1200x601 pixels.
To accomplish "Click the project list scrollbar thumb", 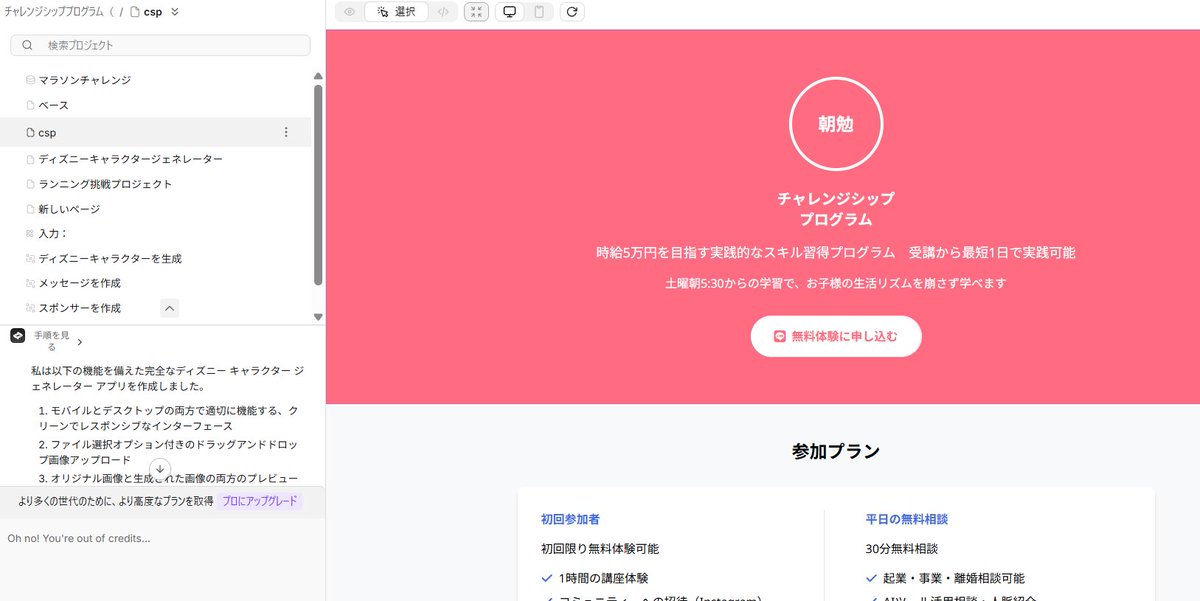I will (318, 185).
